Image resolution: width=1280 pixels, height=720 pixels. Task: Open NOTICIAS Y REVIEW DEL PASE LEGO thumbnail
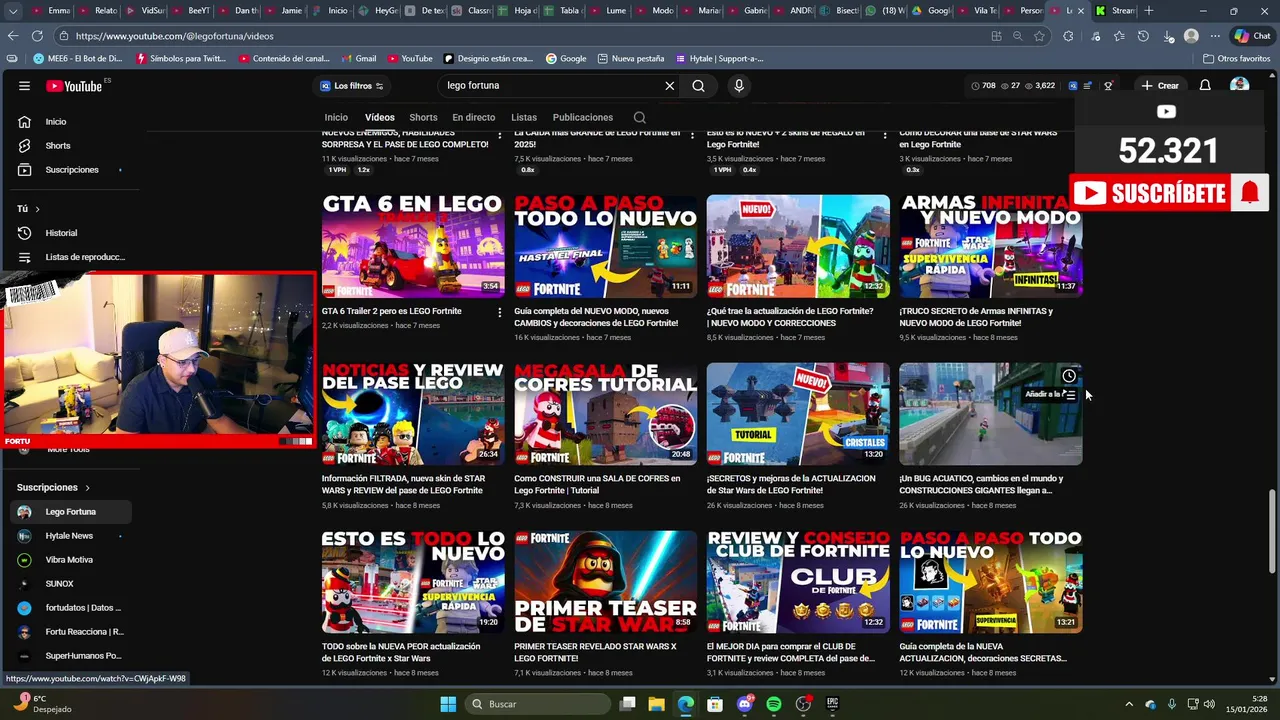tap(413, 414)
